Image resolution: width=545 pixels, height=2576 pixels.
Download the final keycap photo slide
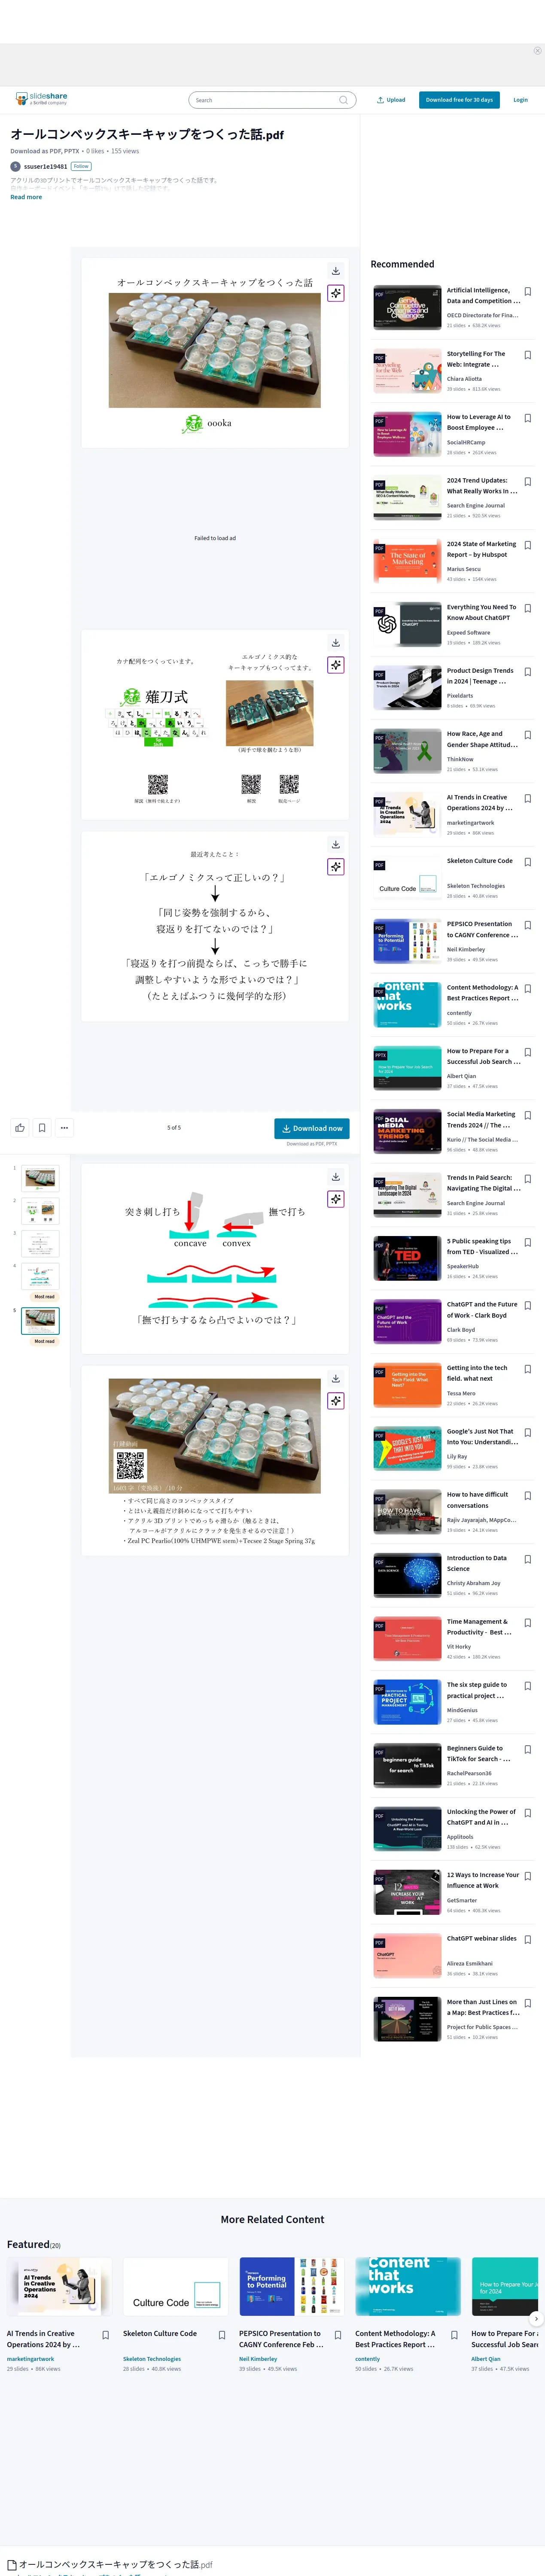(336, 1379)
